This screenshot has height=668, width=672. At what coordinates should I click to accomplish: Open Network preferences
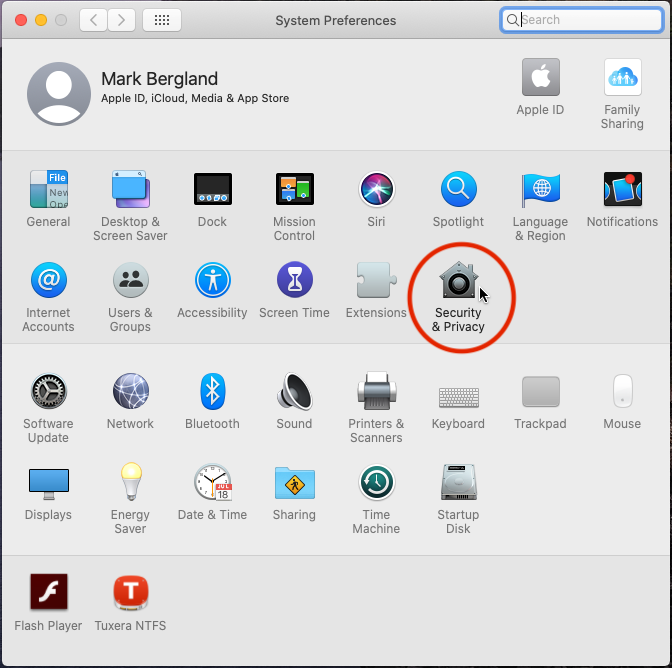point(131,391)
